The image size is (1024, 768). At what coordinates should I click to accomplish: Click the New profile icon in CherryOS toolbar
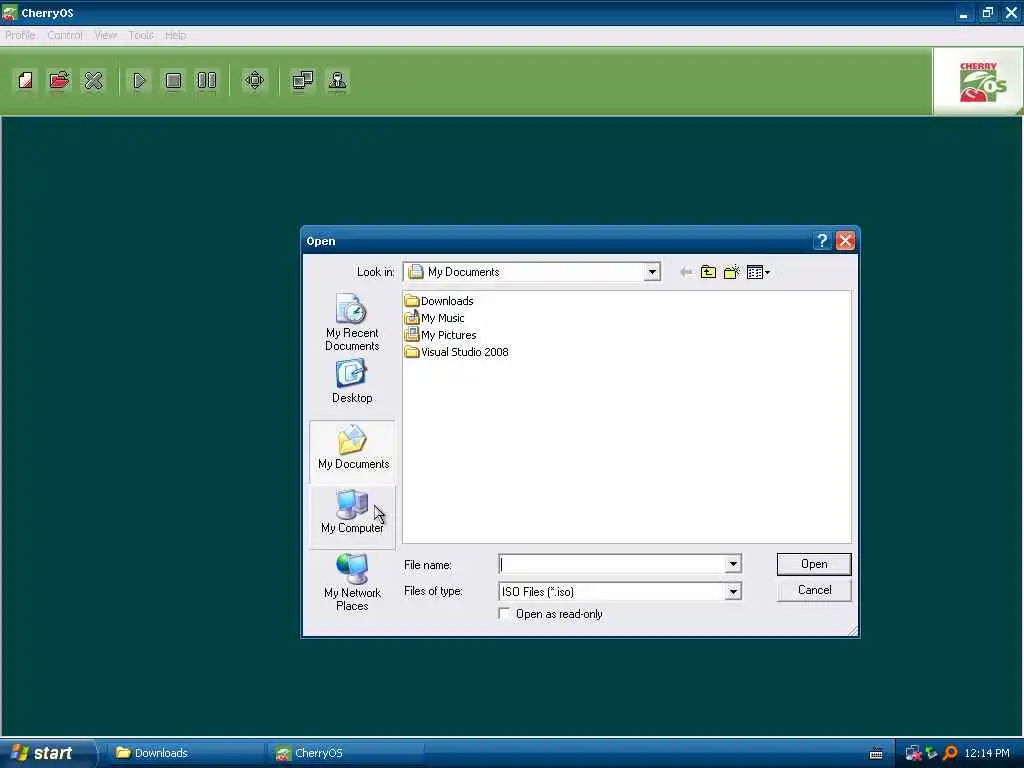tap(25, 80)
